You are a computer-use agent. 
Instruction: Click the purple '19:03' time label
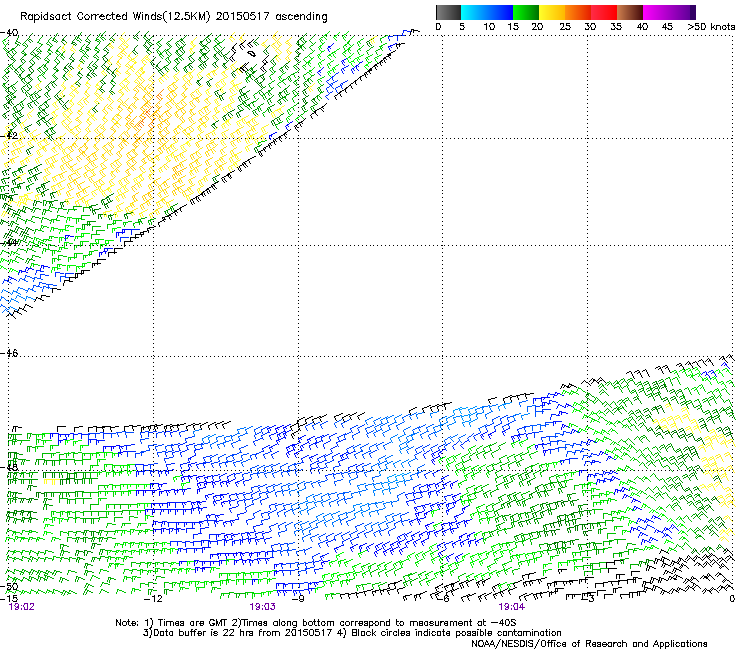coord(262,607)
